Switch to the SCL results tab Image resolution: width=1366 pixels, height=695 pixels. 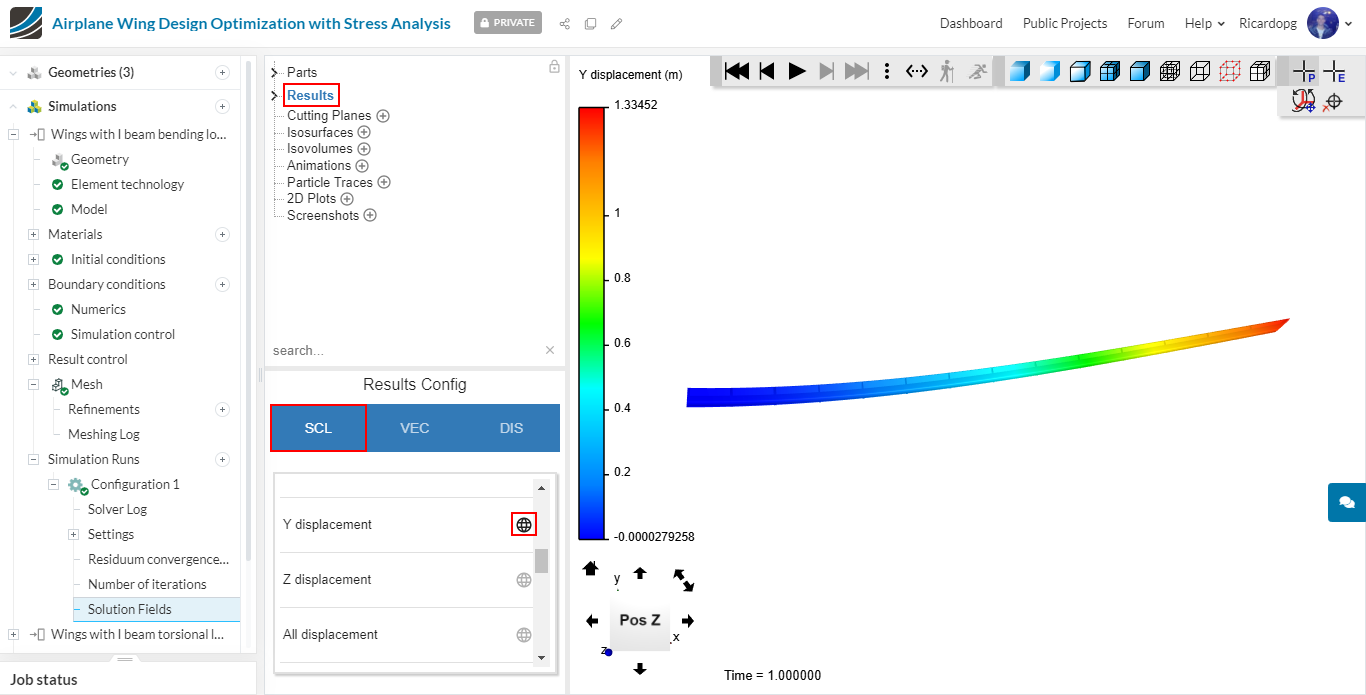[318, 428]
